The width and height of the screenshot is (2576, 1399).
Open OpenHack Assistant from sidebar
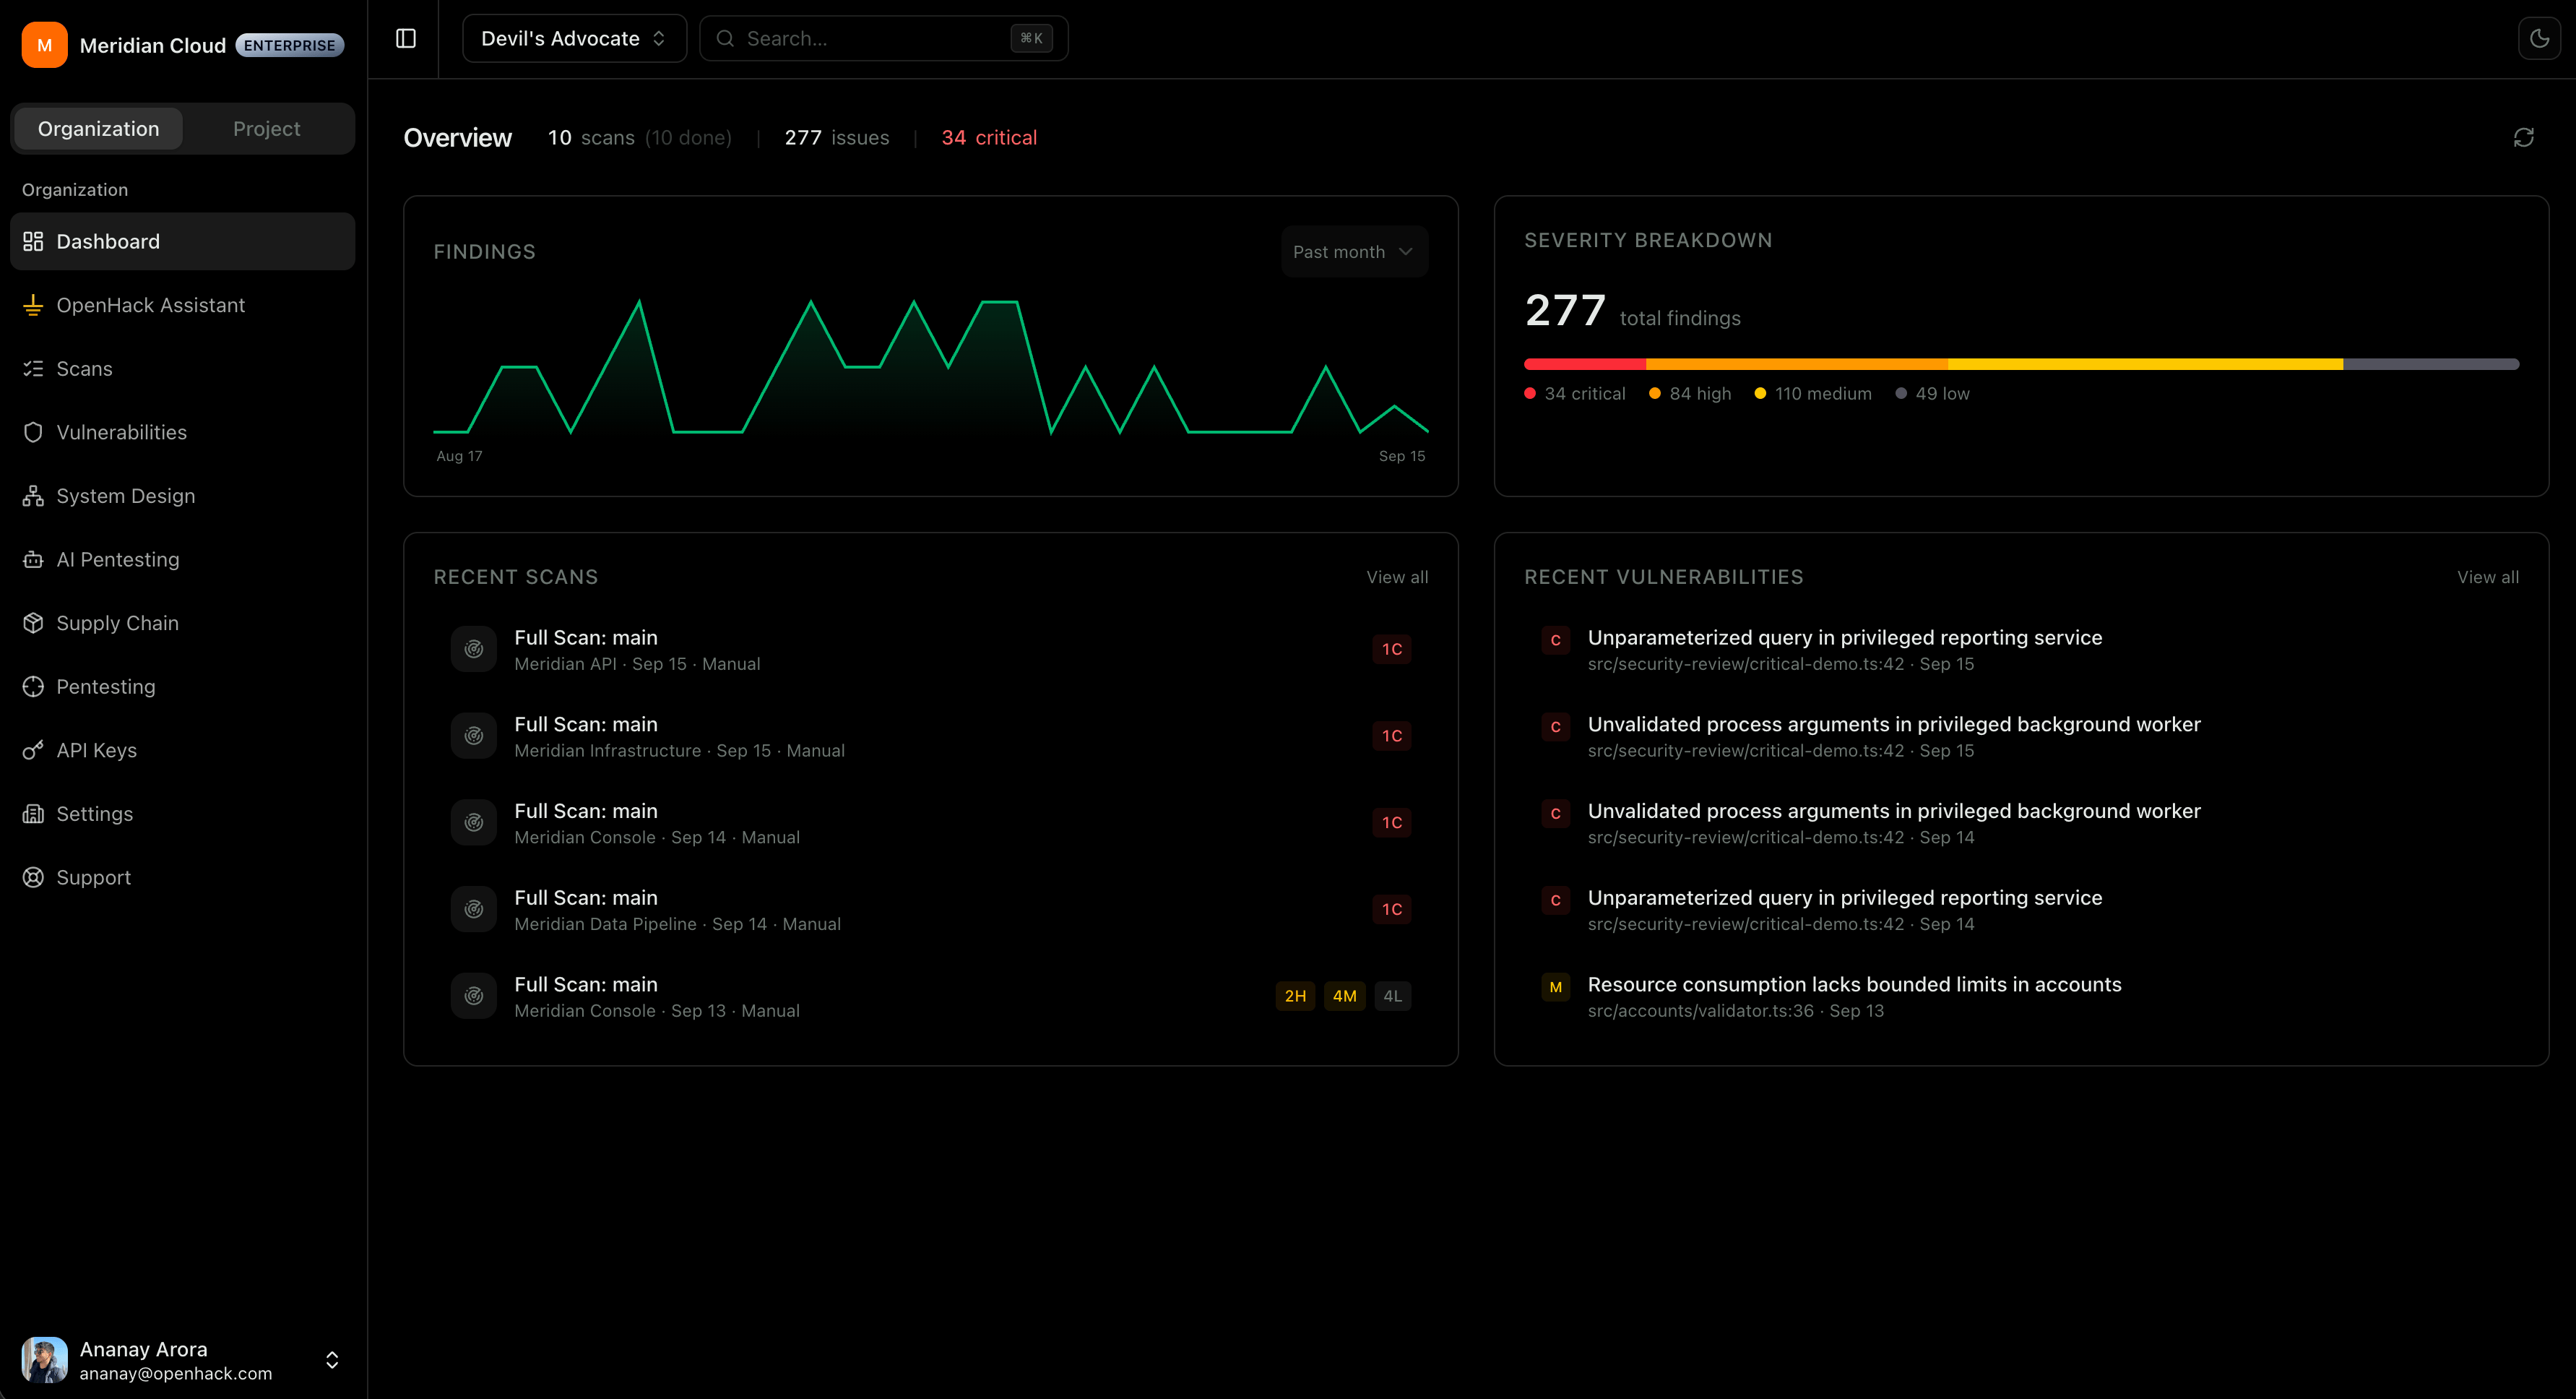pos(182,305)
